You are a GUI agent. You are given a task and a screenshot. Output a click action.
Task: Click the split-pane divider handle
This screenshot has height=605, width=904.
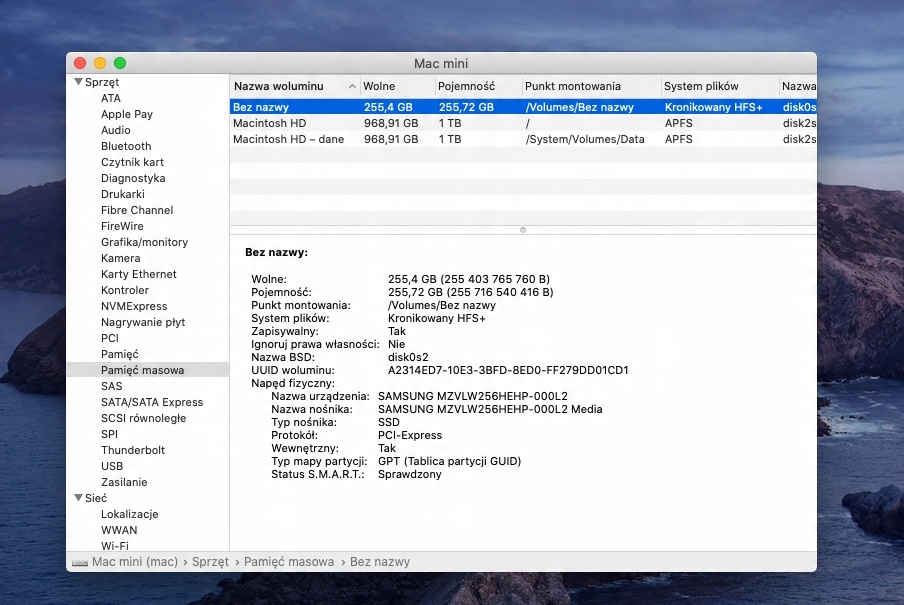[x=523, y=230]
